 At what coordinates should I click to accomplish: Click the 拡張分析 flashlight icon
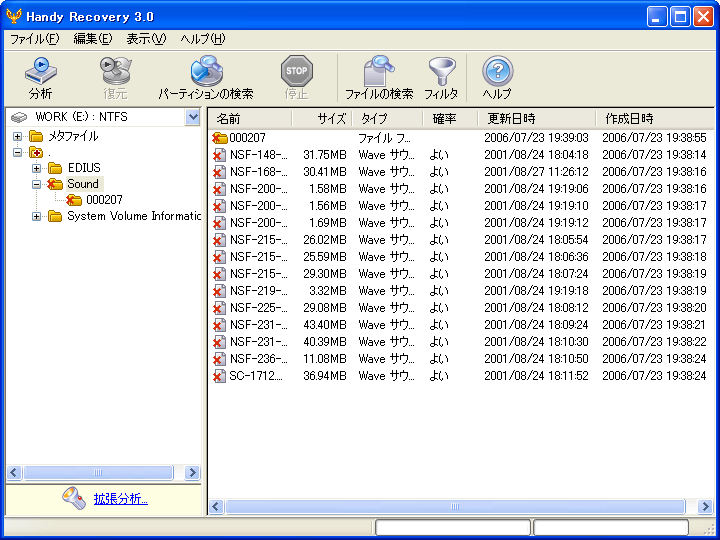point(74,499)
